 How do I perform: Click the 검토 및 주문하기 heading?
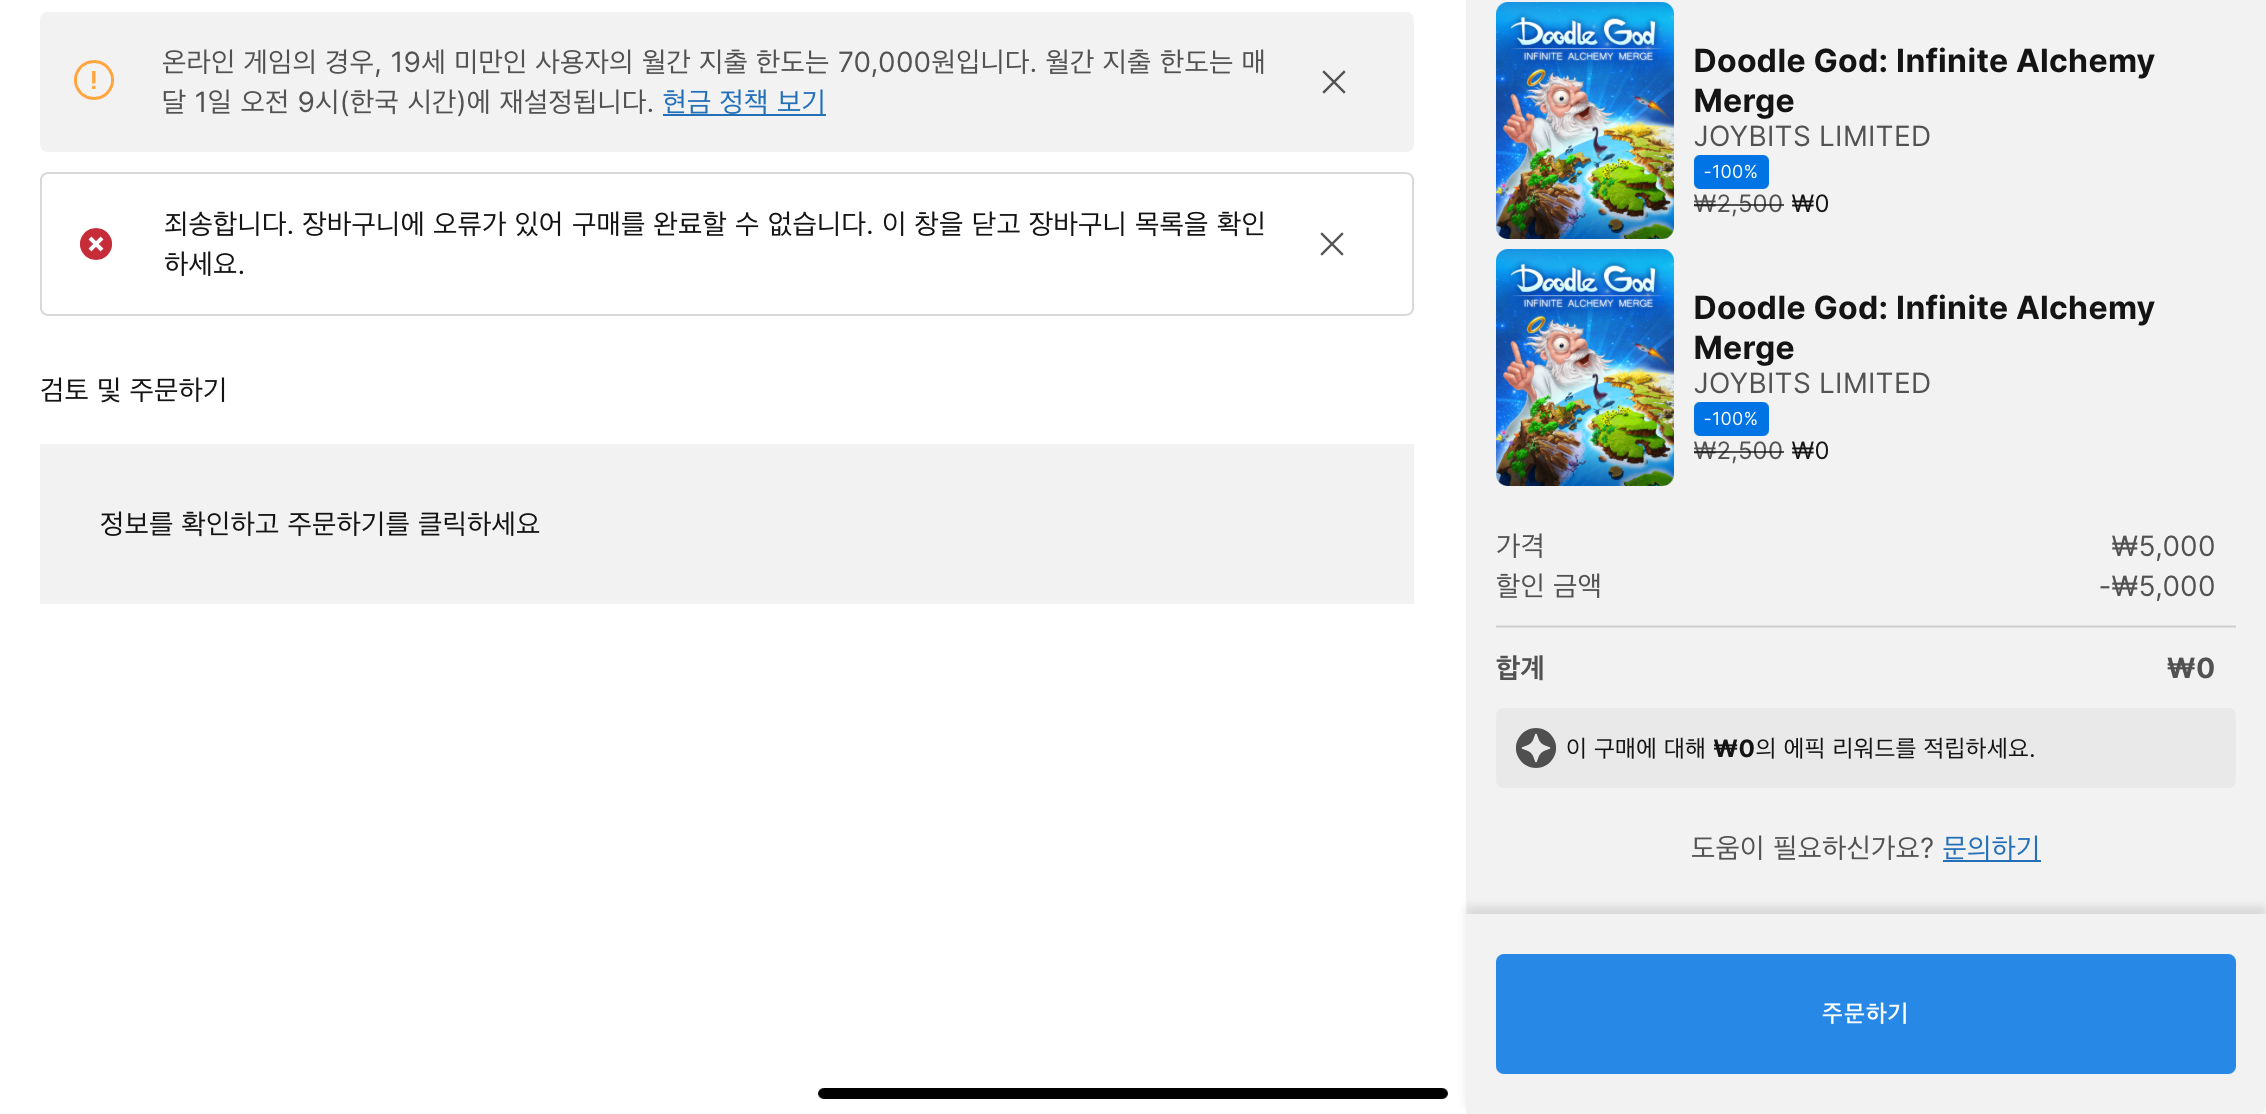[x=134, y=389]
